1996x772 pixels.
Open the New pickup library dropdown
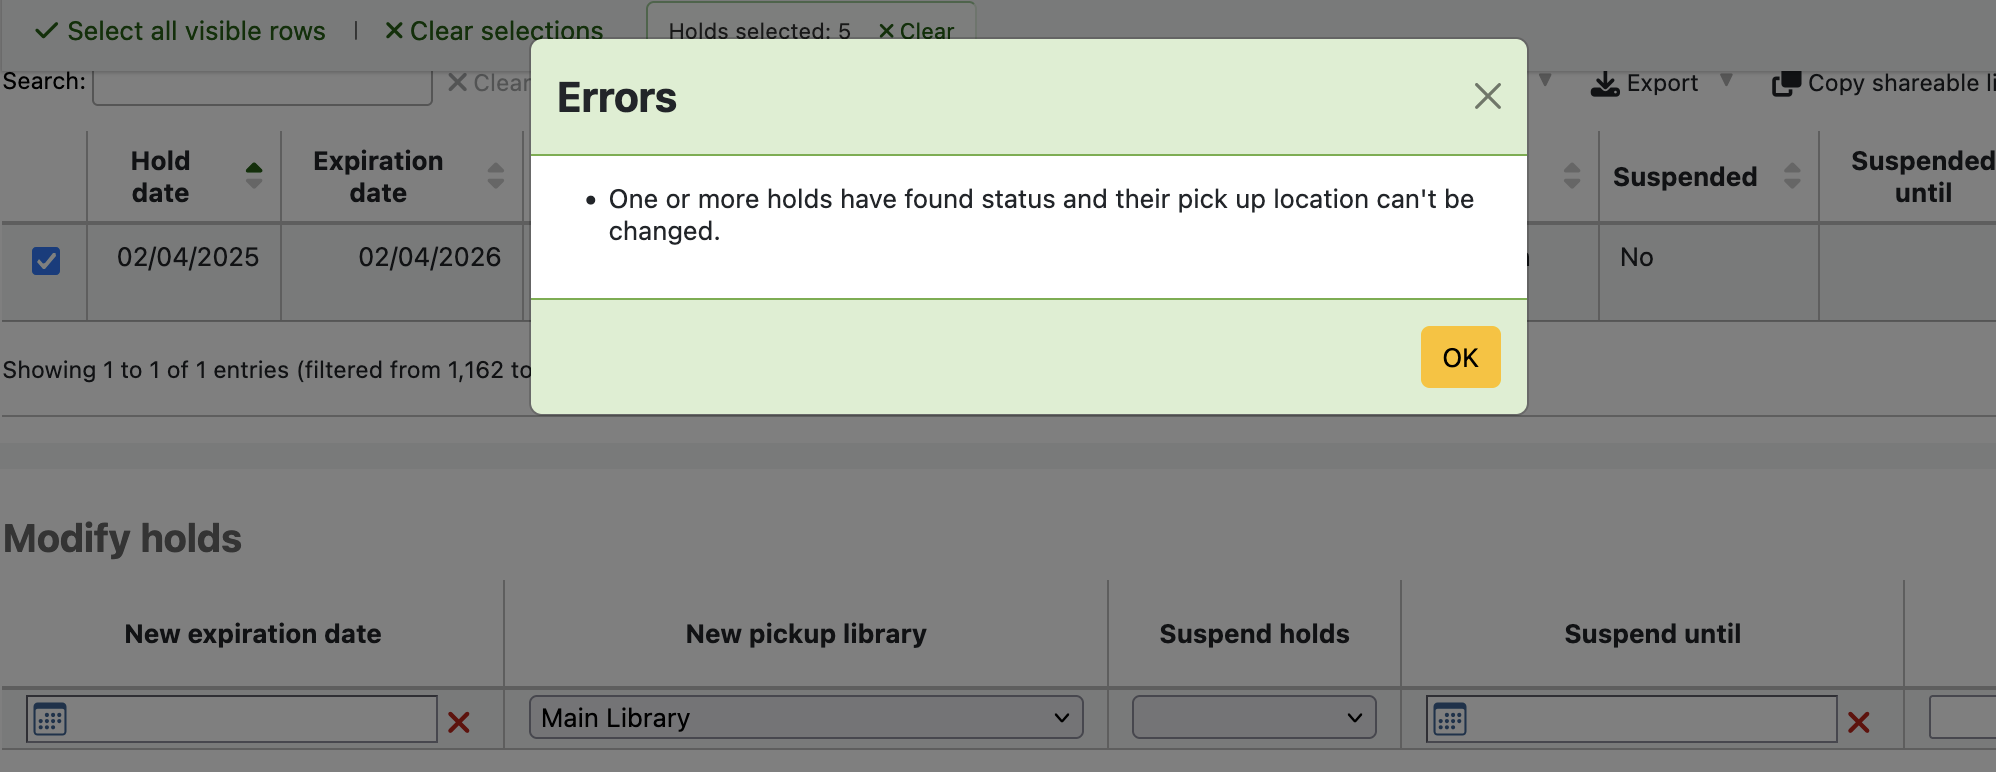click(x=805, y=718)
